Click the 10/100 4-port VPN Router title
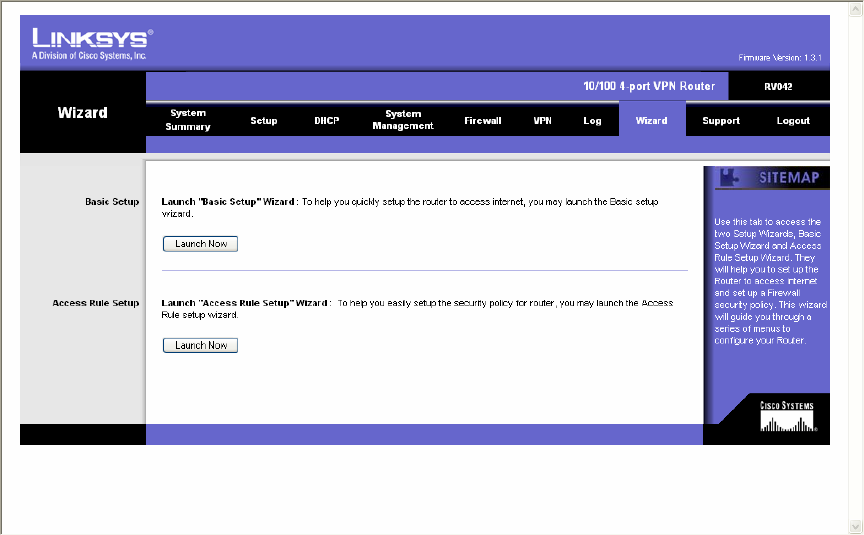The image size is (864, 535). (x=649, y=86)
